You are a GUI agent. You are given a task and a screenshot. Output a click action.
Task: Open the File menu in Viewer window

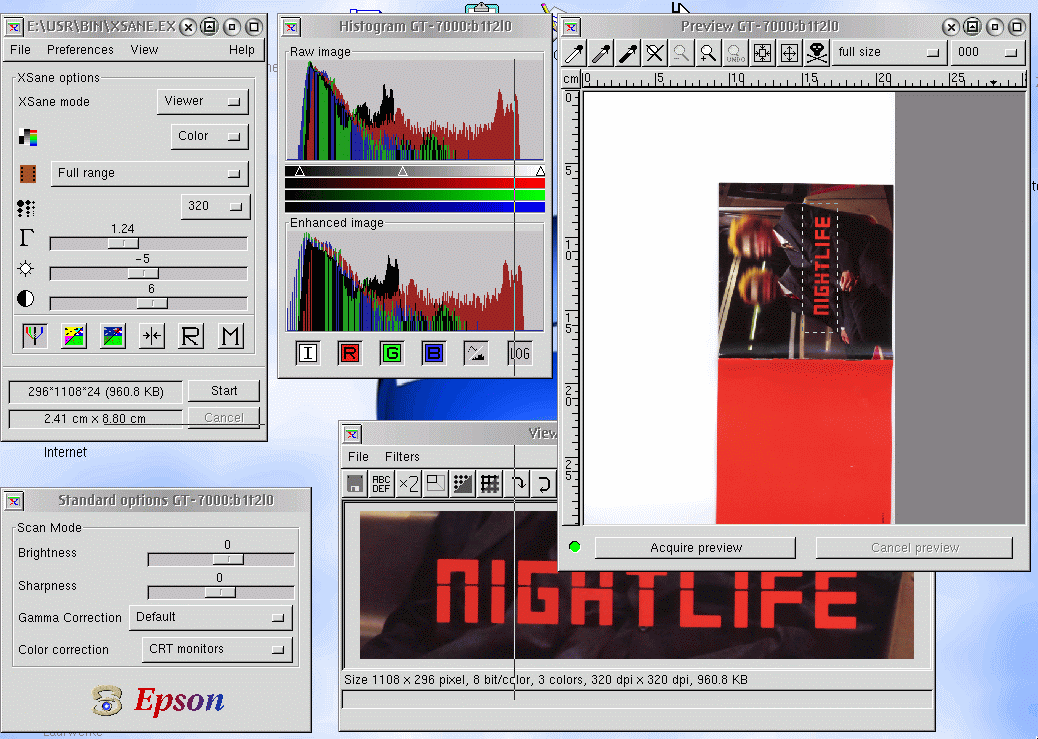(358, 457)
